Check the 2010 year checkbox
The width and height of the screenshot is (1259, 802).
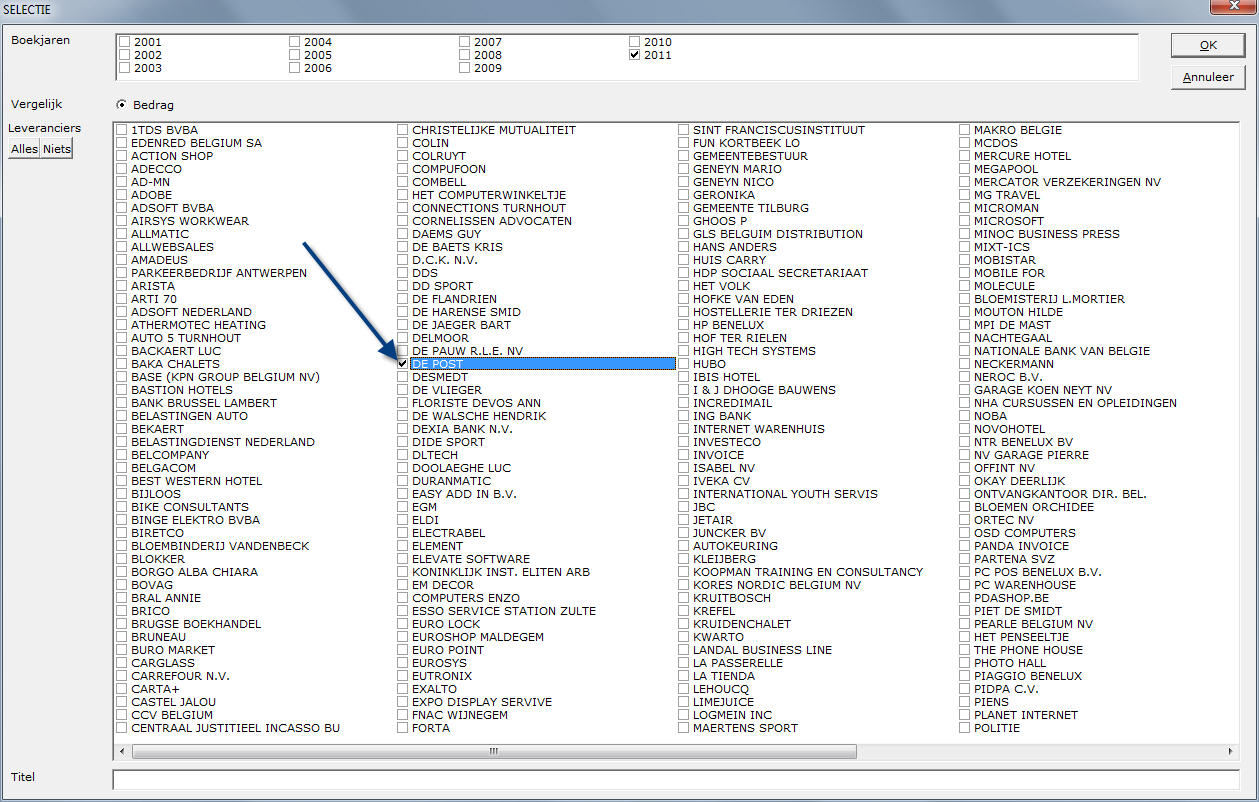(x=634, y=42)
